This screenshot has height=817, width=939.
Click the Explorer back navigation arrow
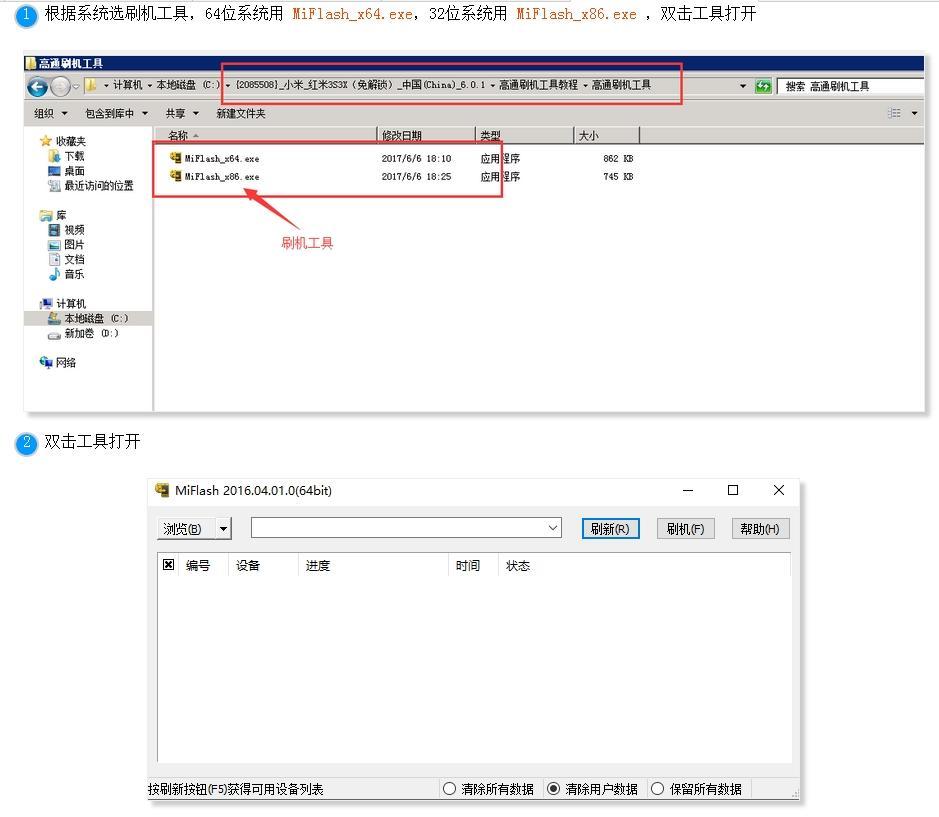point(38,86)
